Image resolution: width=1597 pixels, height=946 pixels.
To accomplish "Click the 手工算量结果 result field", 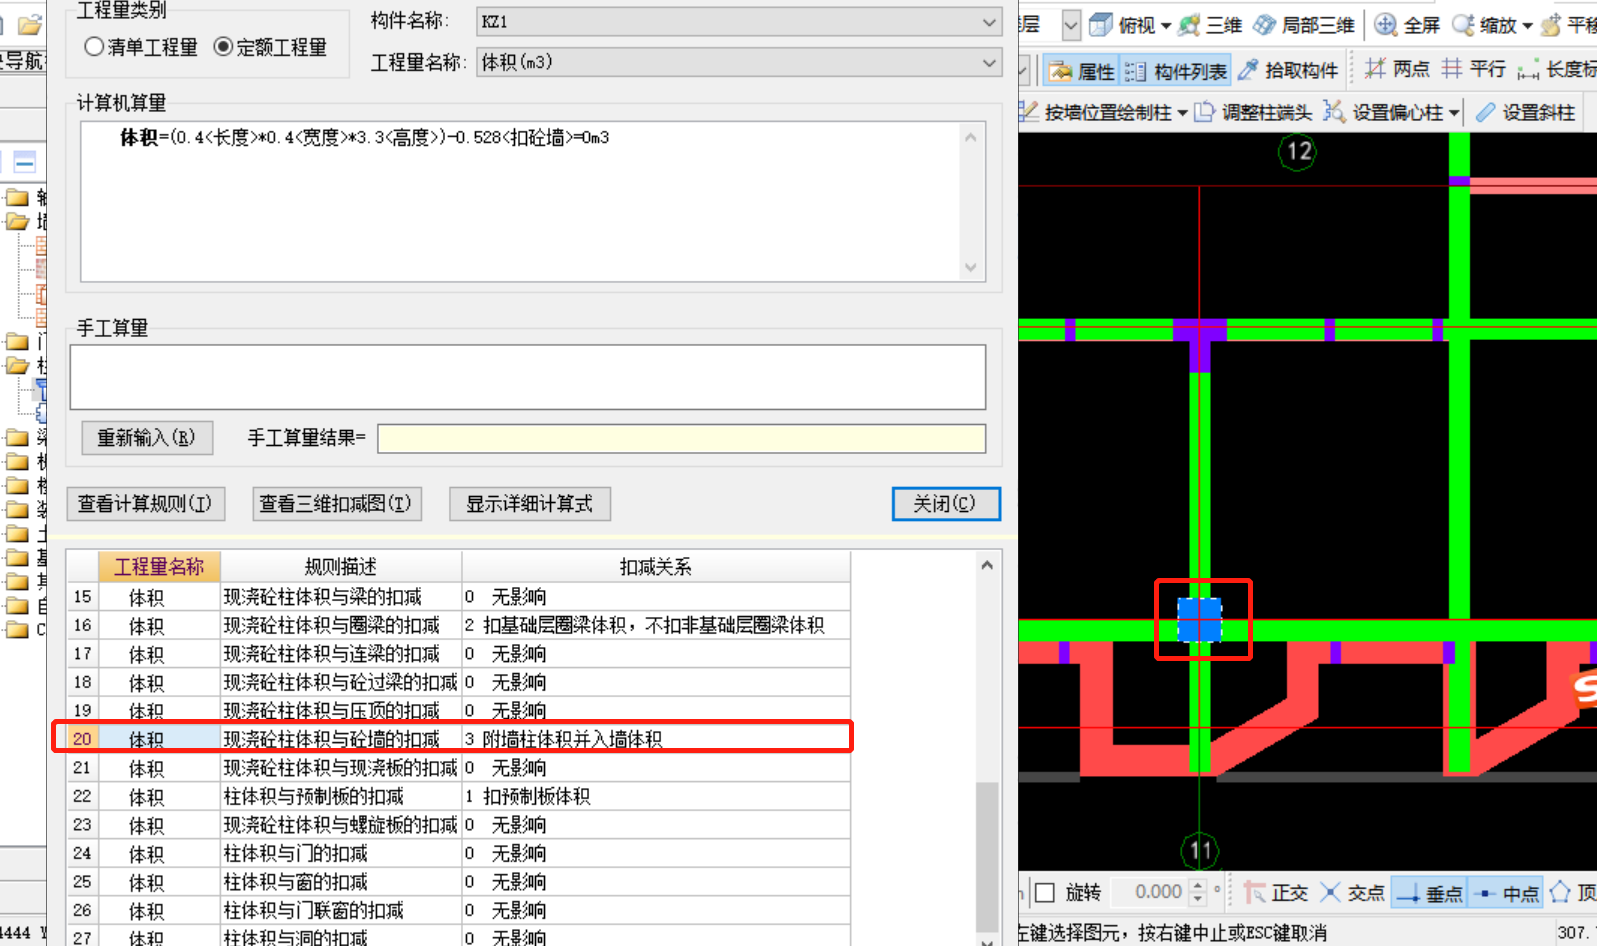I will tap(681, 438).
